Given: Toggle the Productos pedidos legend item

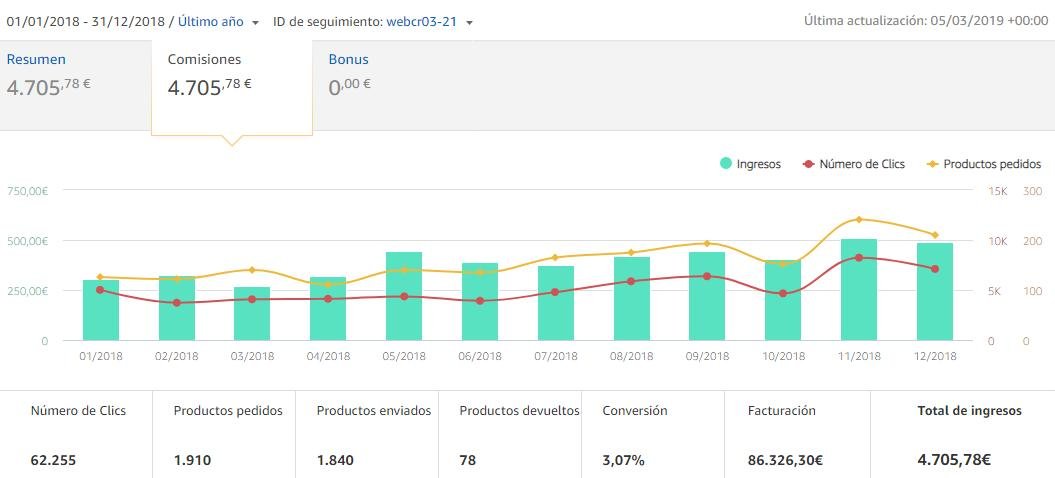Looking at the screenshot, I should [x=984, y=164].
